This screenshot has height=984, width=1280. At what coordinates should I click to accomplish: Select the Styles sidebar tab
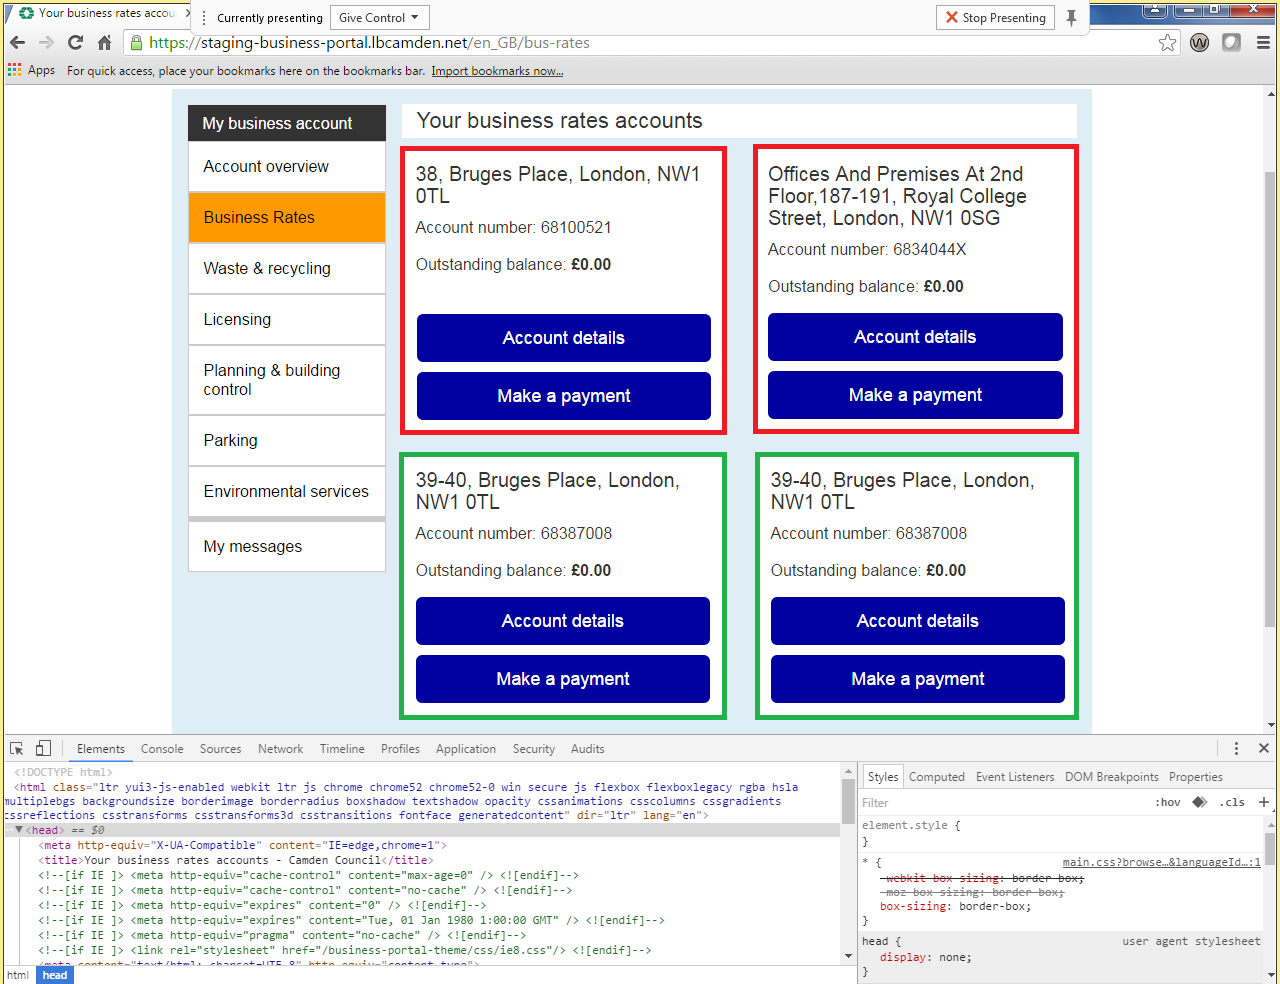coord(883,777)
